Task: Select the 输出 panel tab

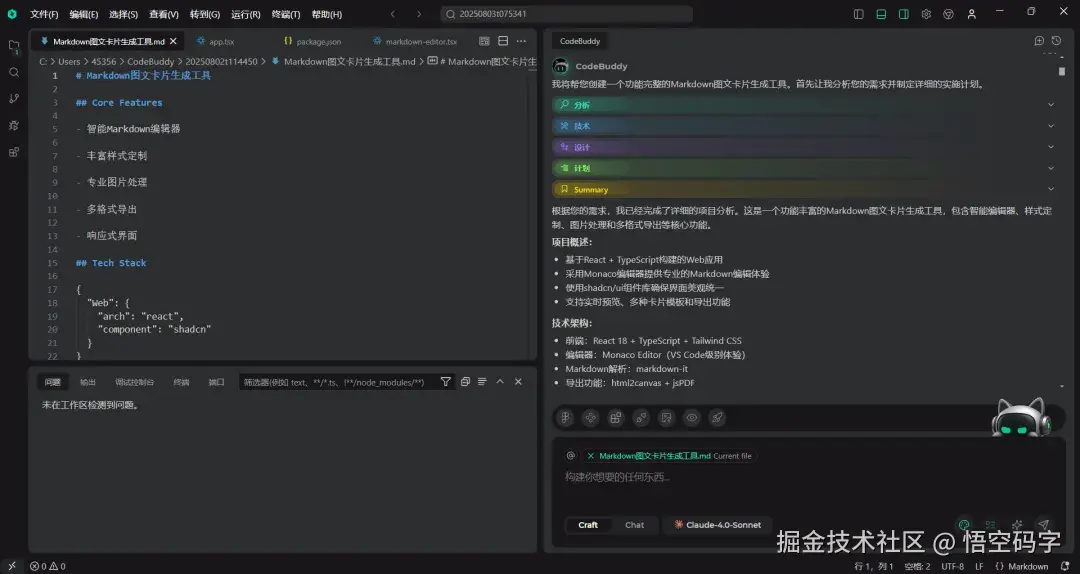Action: tap(87, 382)
